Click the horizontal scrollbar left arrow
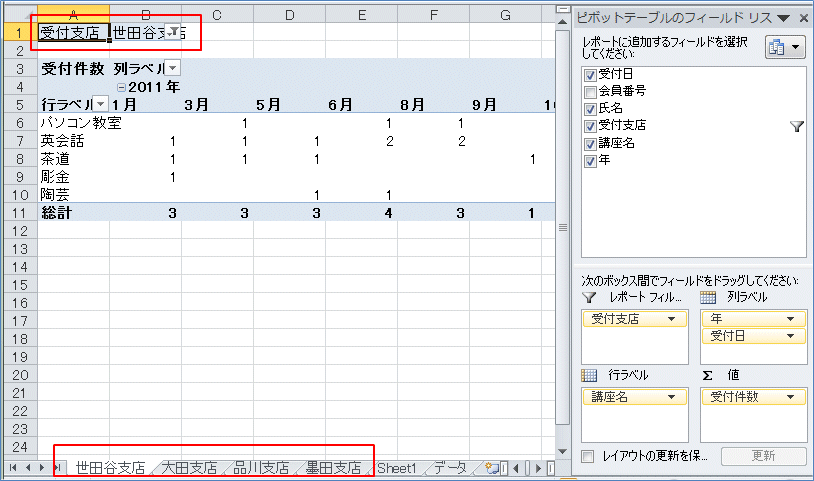 pyautogui.click(x=515, y=468)
